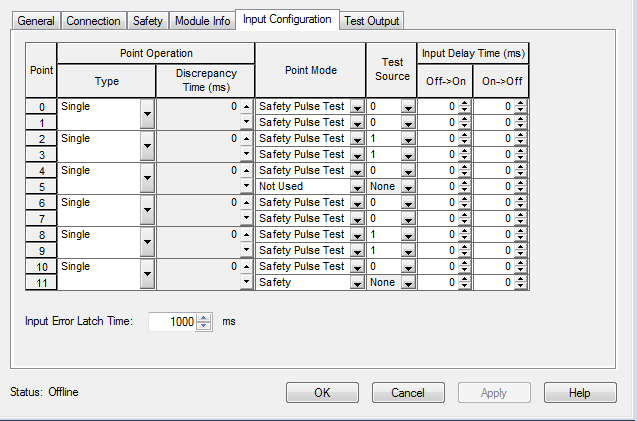Open the Test Output tab
This screenshot has width=637, height=421.
point(371,21)
